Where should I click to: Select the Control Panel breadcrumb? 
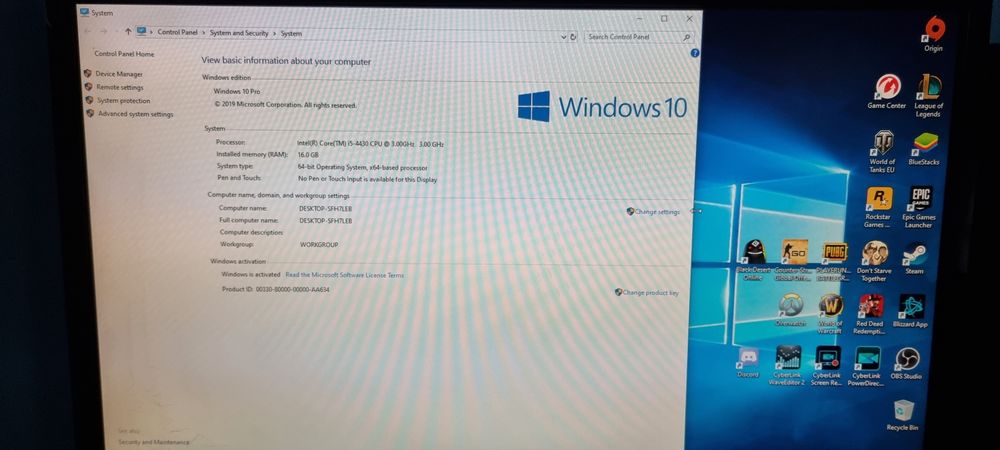coord(177,32)
